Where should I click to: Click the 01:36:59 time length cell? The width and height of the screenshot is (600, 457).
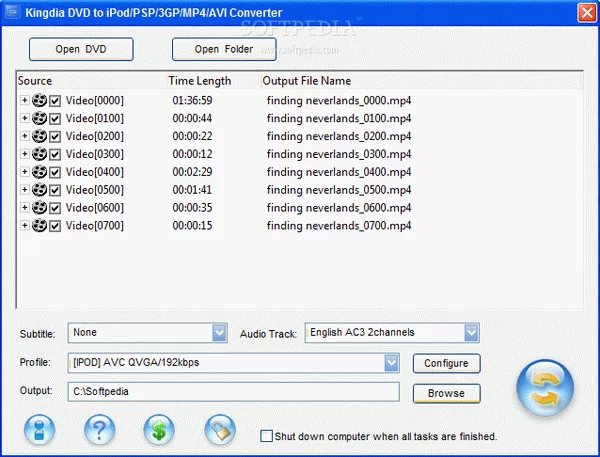click(192, 100)
